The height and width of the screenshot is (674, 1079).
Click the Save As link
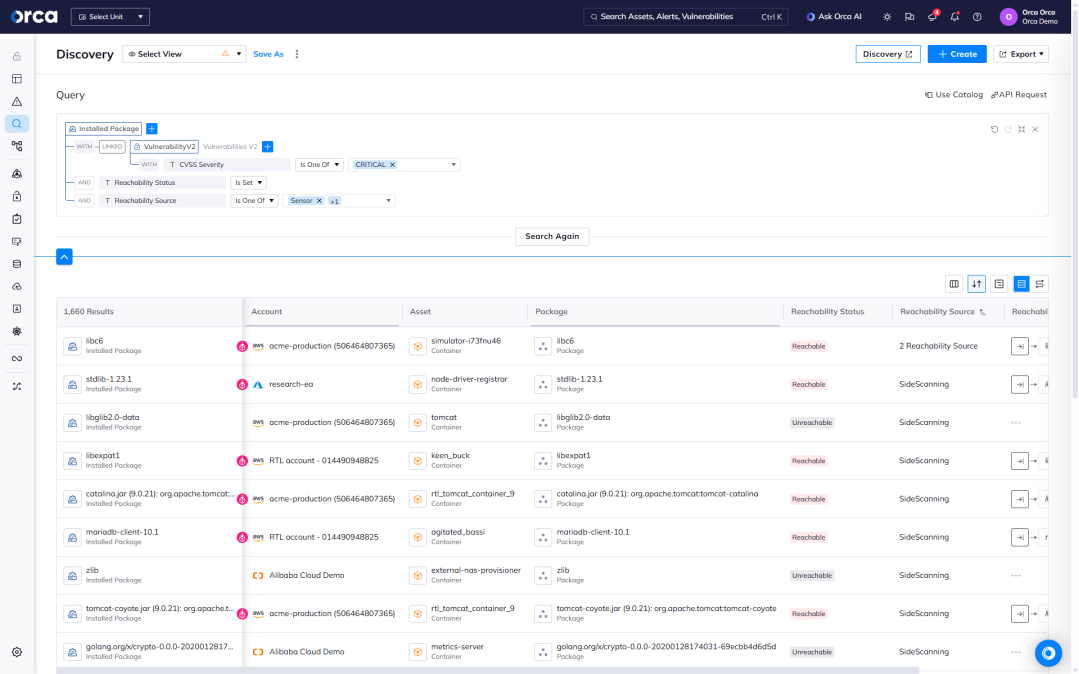tap(268, 54)
